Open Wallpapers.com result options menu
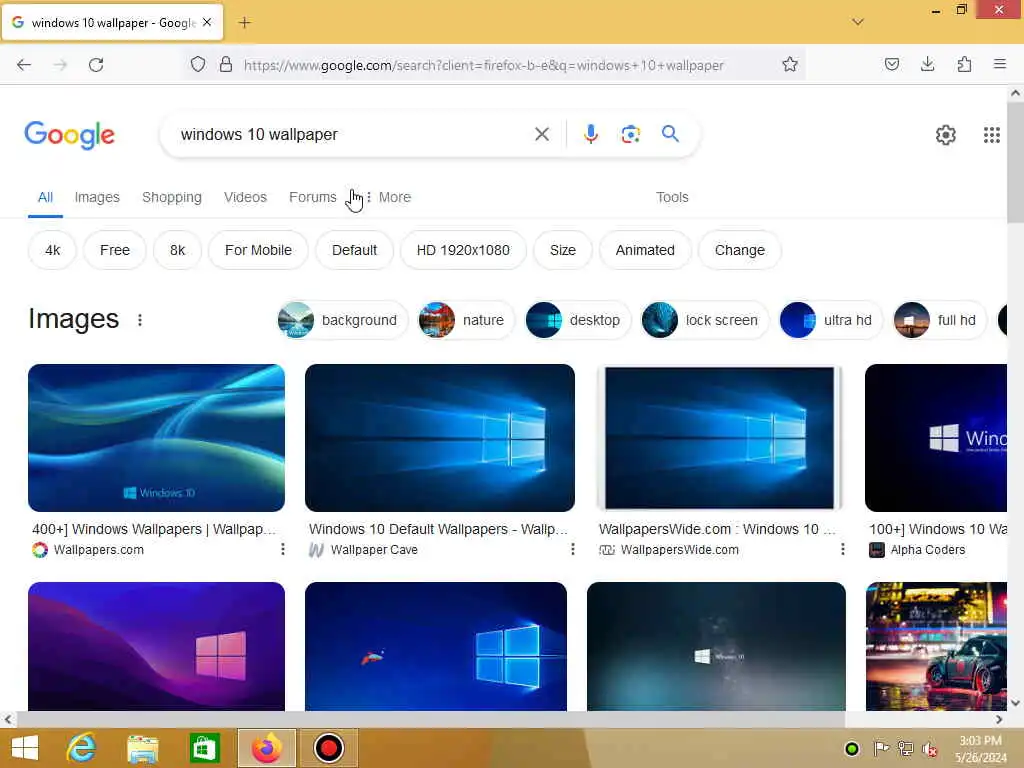 pyautogui.click(x=283, y=549)
